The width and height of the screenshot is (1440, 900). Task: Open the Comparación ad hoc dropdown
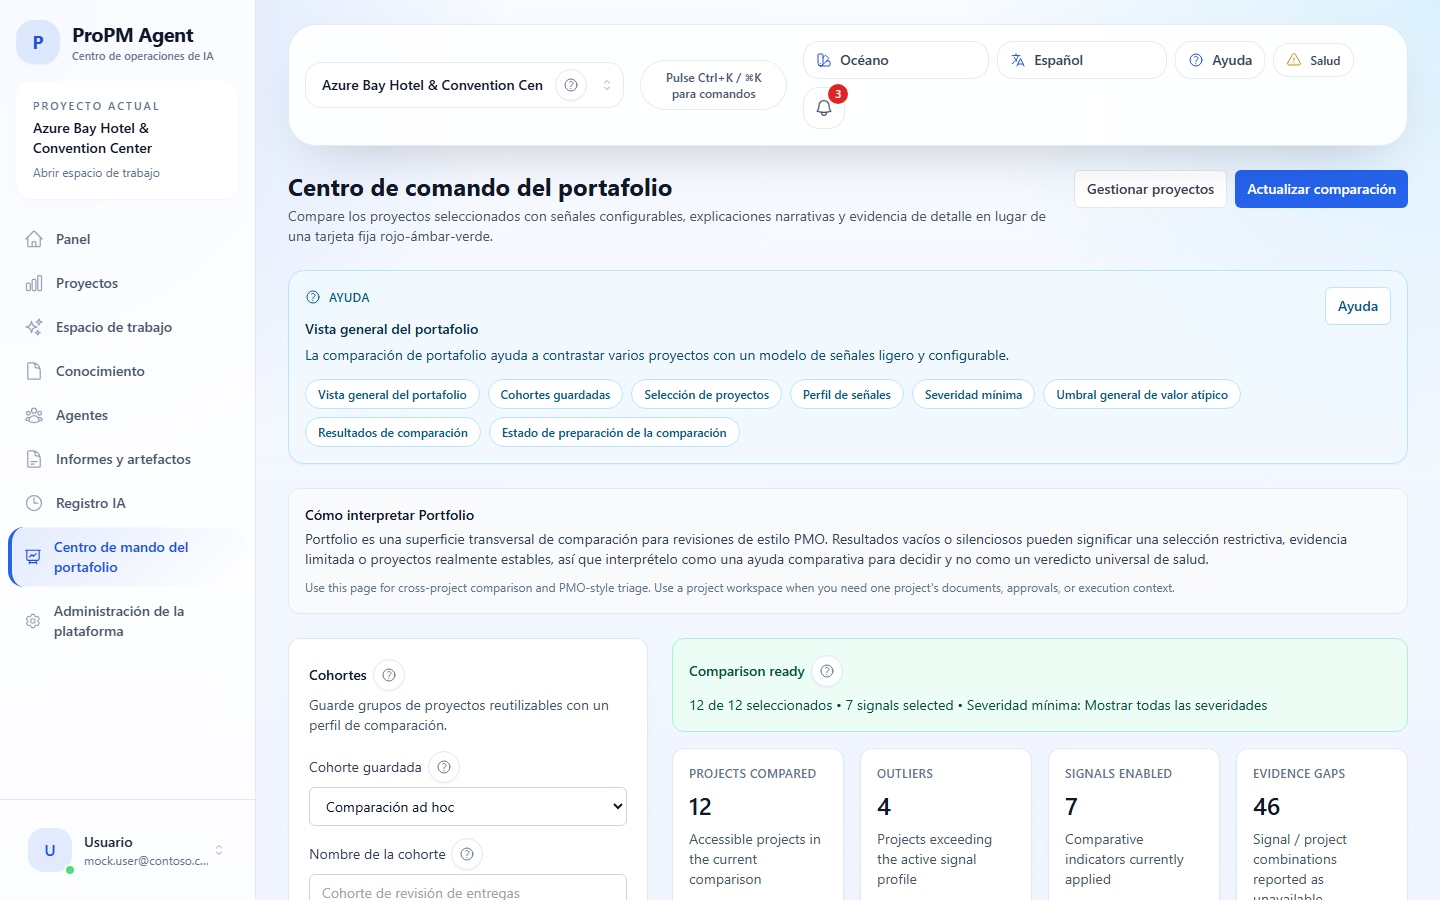pyautogui.click(x=467, y=807)
